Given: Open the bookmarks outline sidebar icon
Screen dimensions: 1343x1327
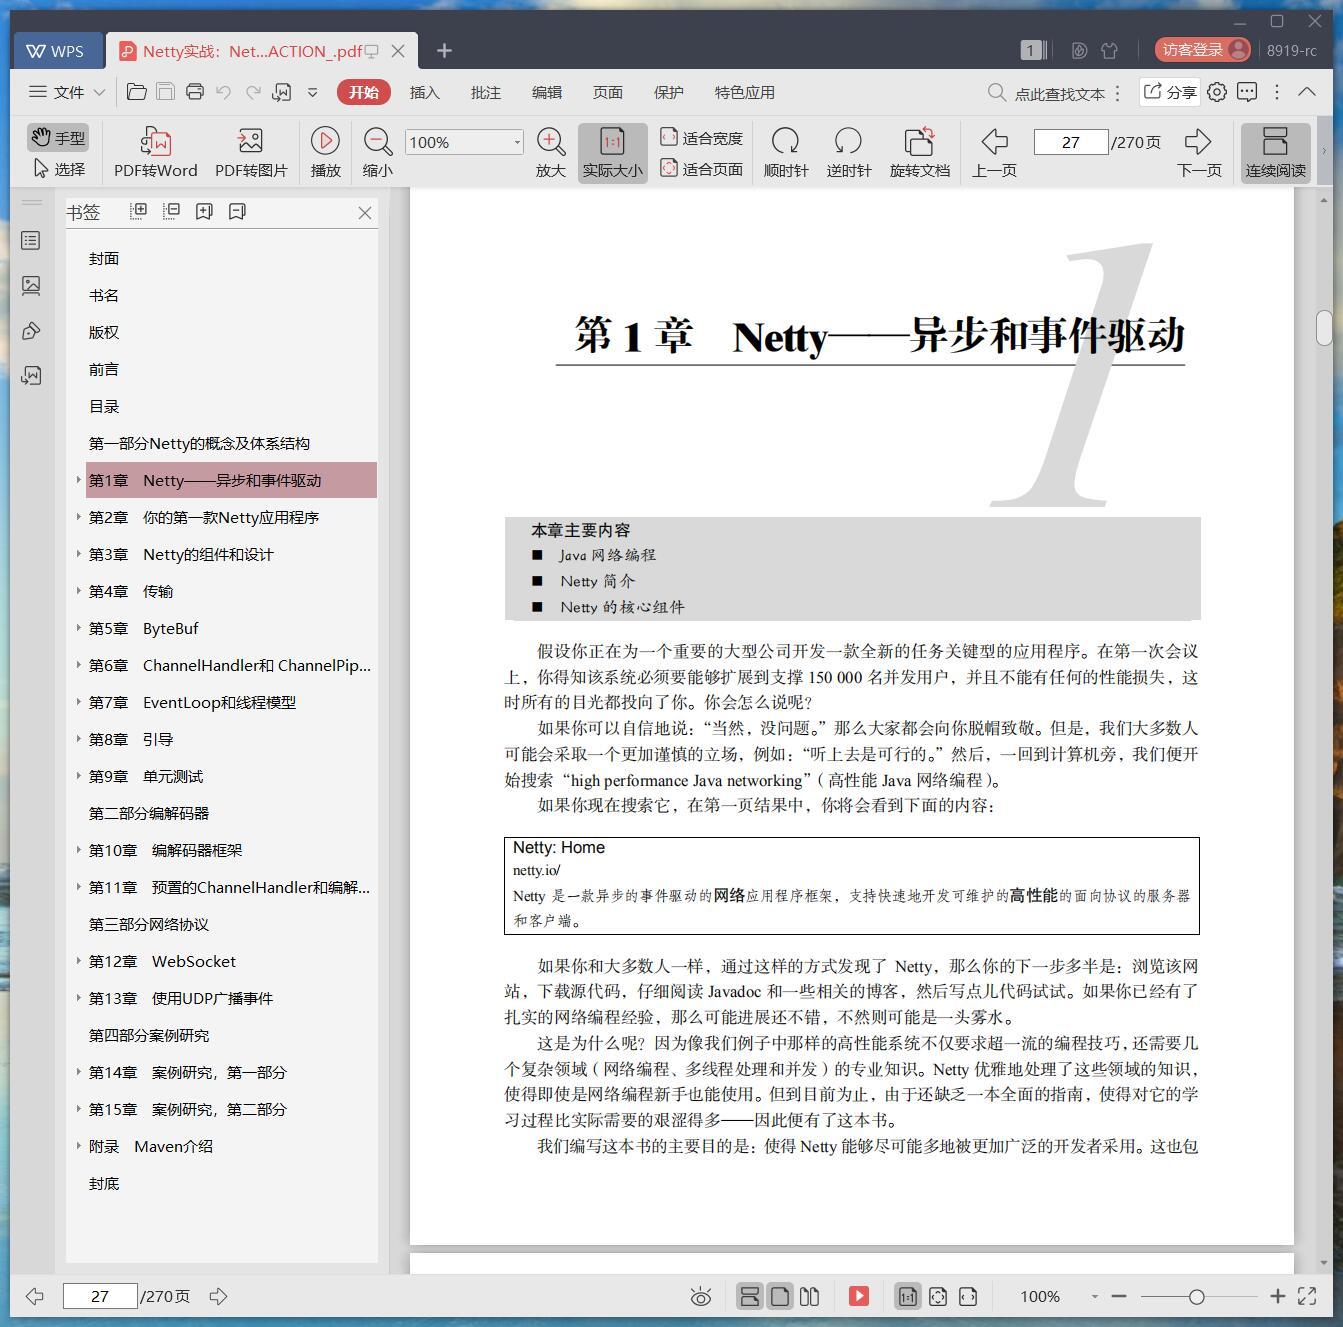Looking at the screenshot, I should point(31,240).
